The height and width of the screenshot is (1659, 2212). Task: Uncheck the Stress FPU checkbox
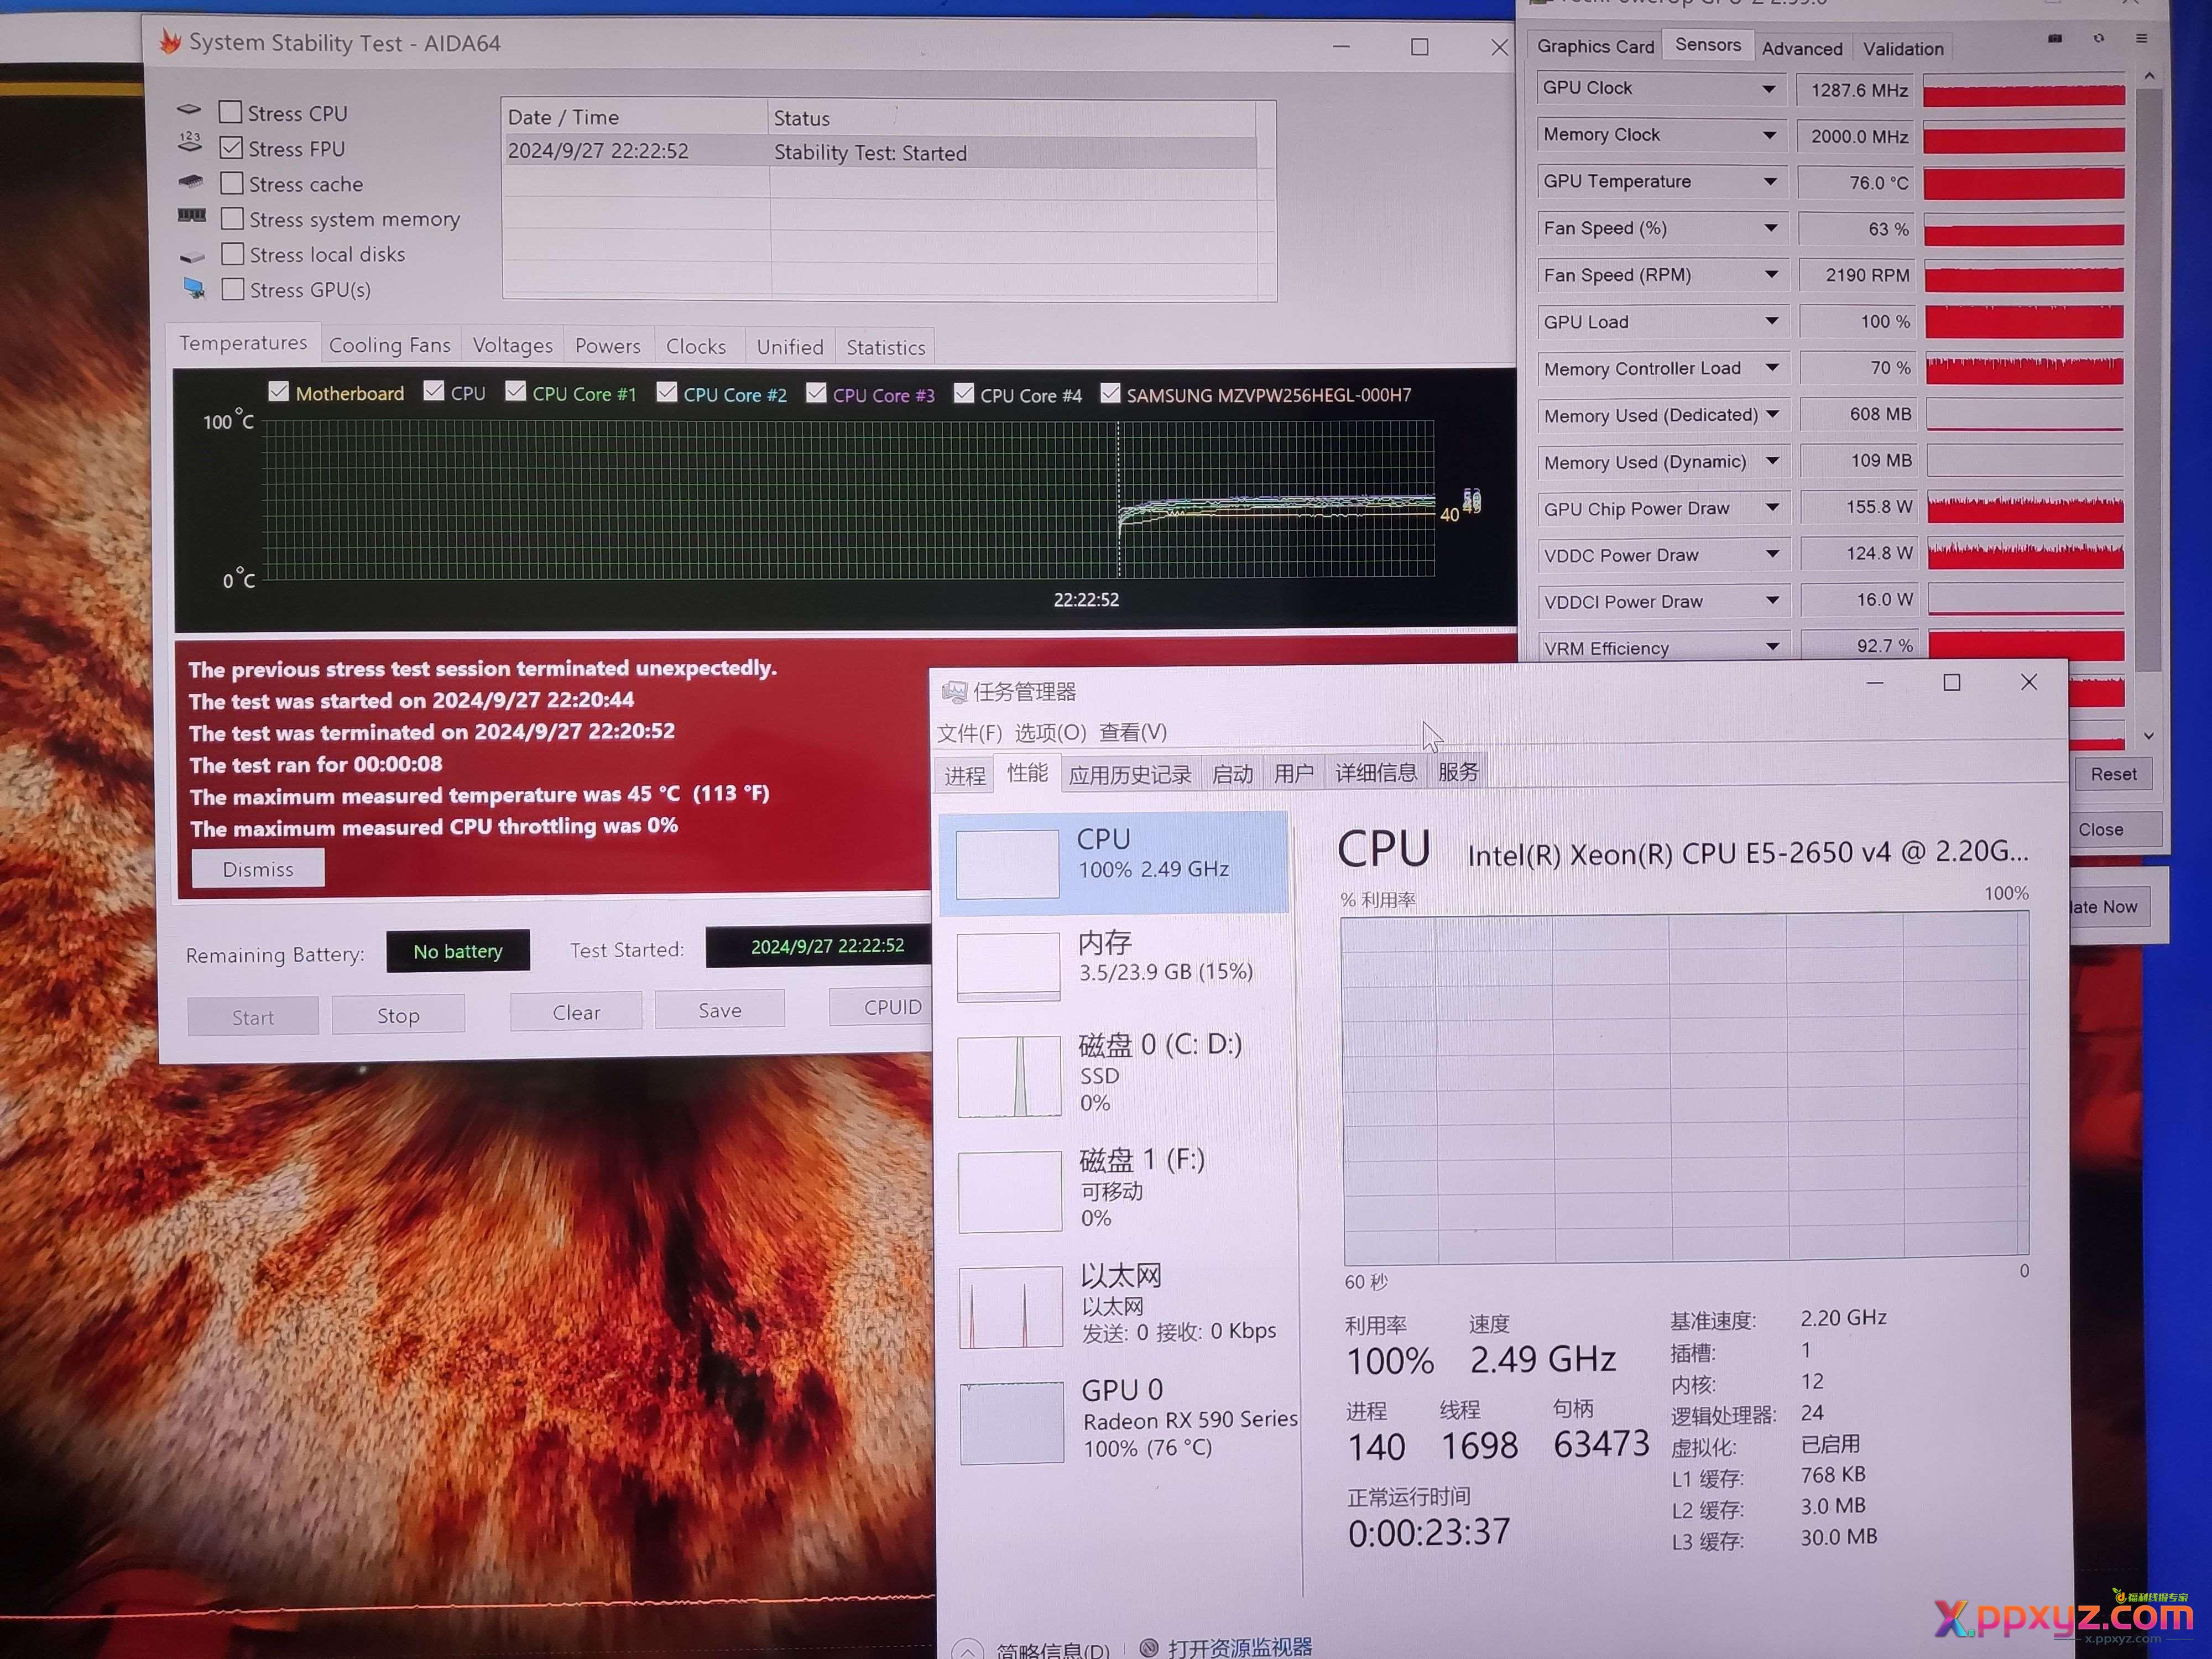coord(231,147)
